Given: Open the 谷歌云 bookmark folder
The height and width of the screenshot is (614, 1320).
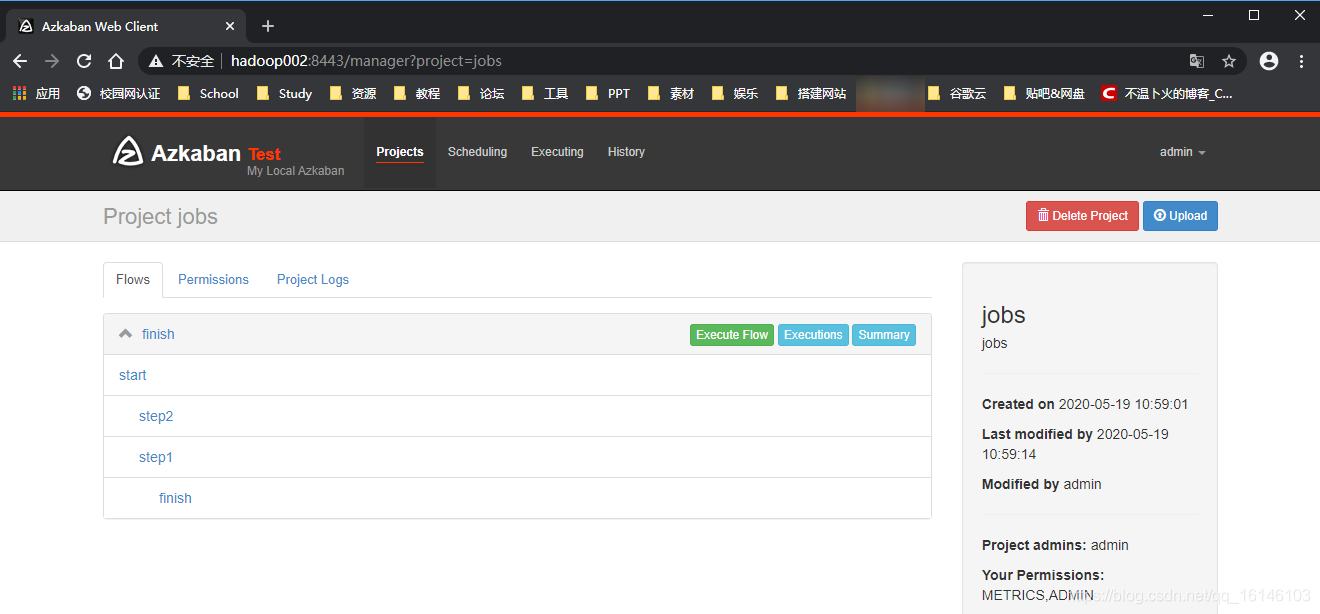Looking at the screenshot, I should (957, 93).
